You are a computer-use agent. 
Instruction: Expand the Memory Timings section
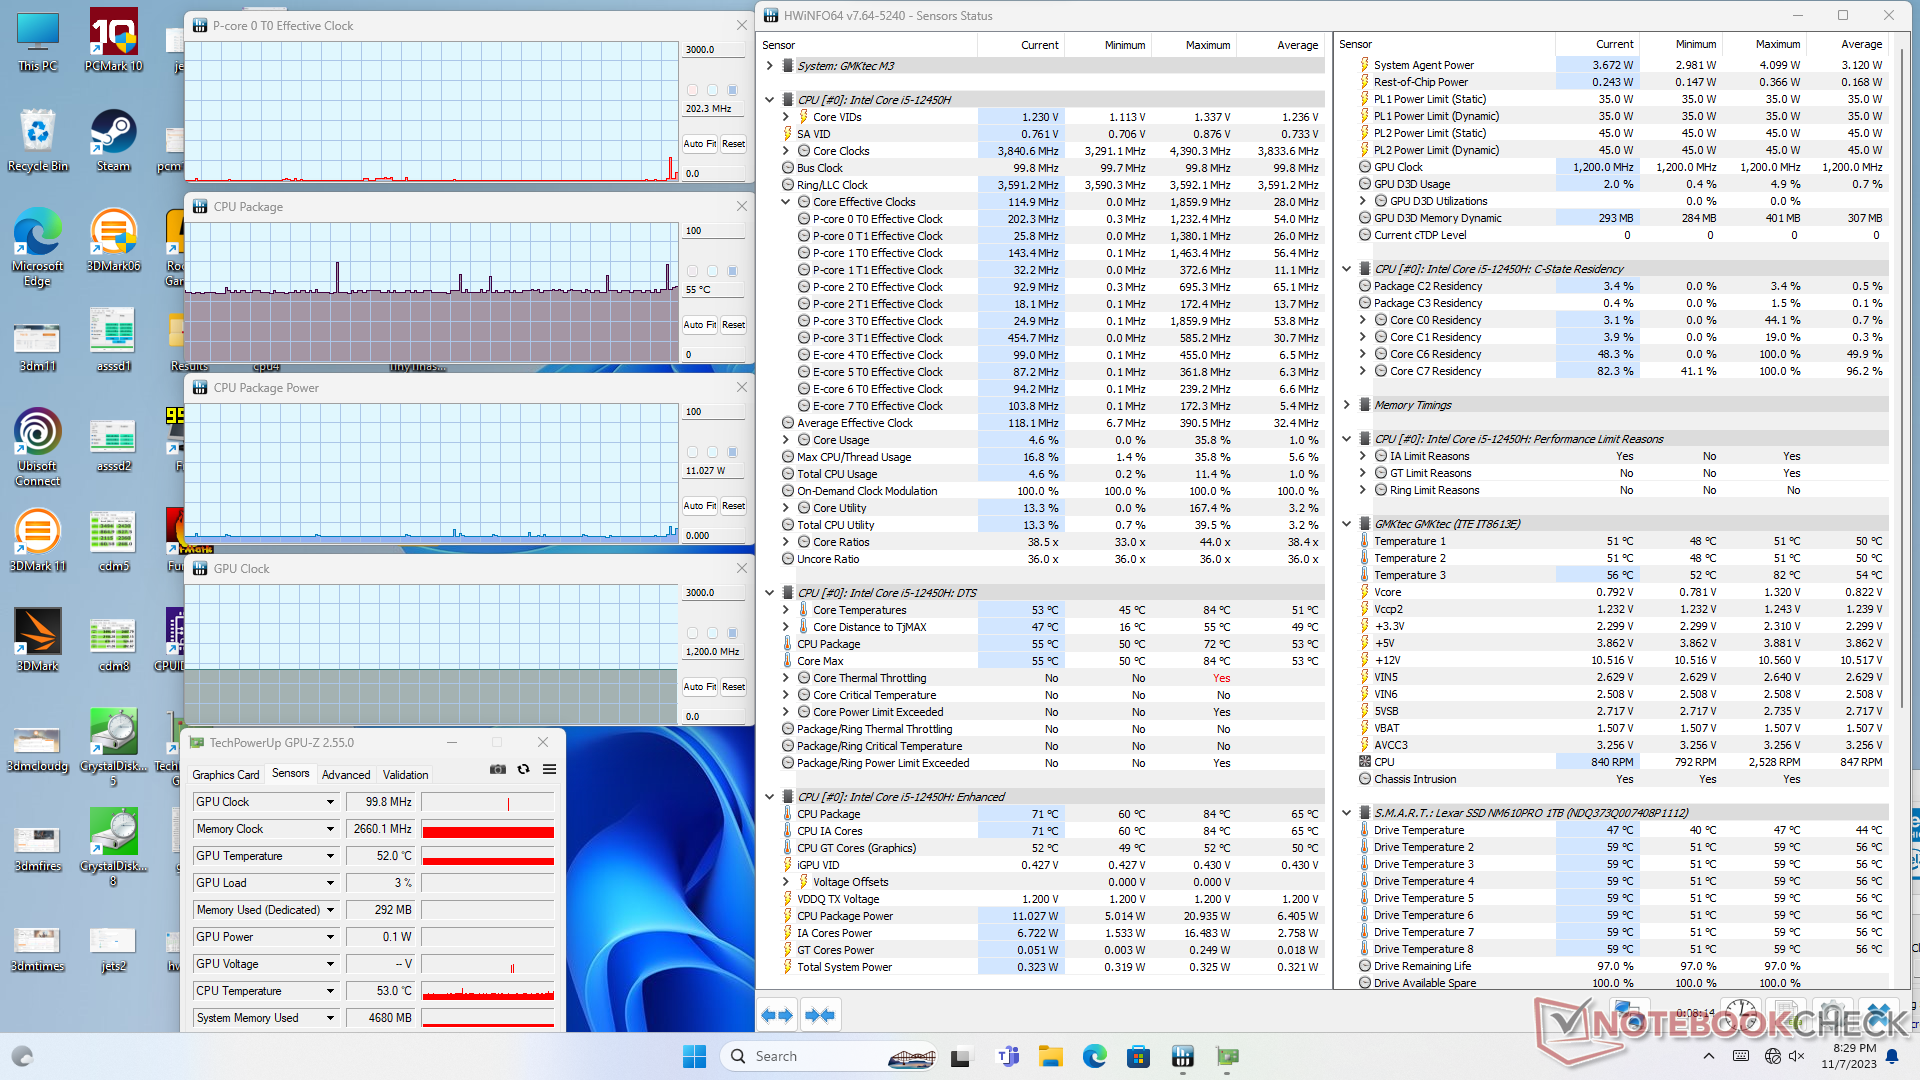pyautogui.click(x=1347, y=405)
